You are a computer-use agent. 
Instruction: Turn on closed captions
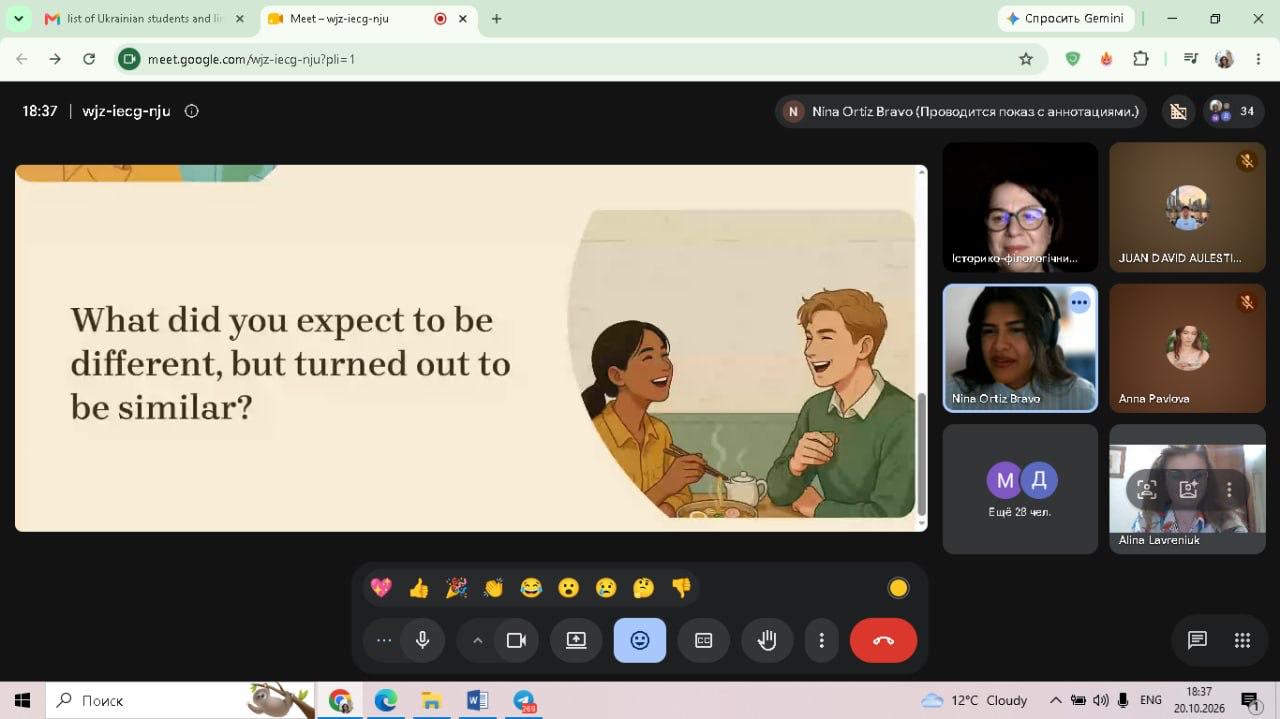(x=704, y=641)
